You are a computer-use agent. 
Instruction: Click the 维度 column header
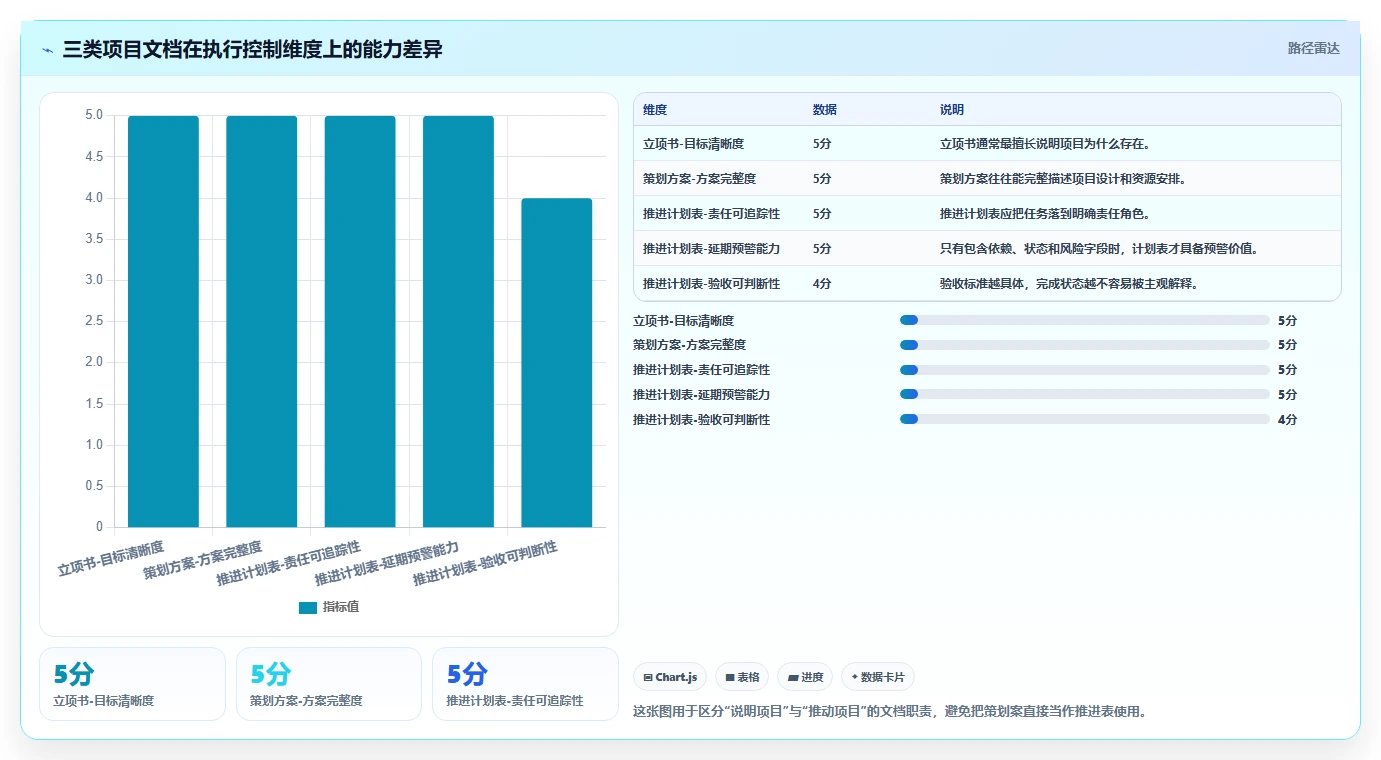click(655, 110)
